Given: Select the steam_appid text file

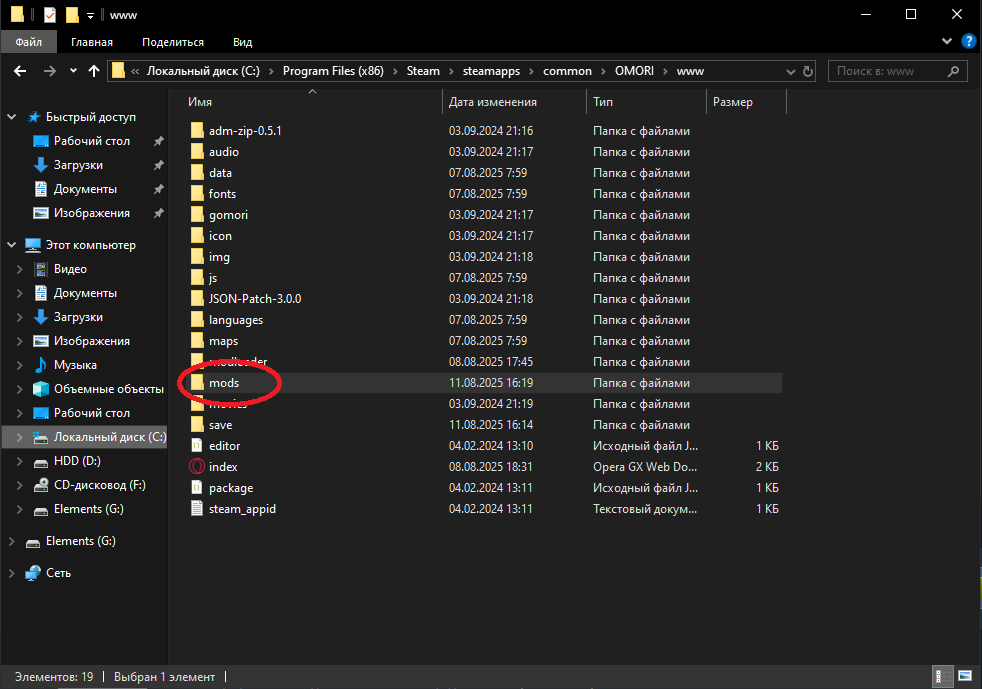Looking at the screenshot, I should (242, 509).
